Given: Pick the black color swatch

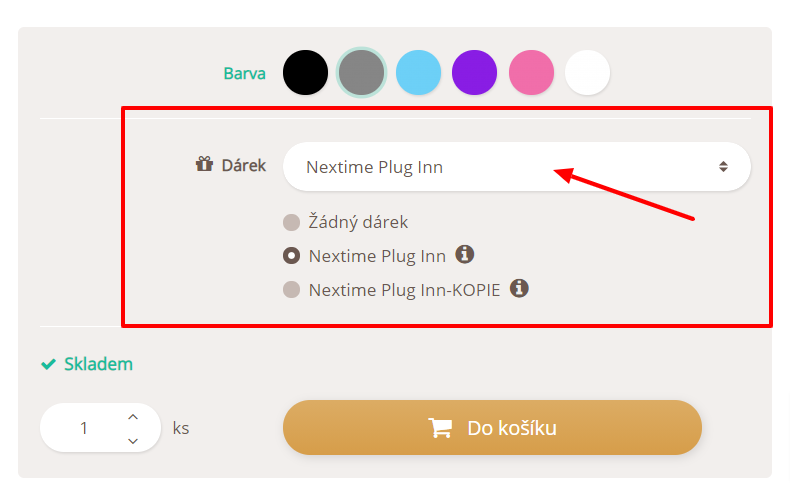Looking at the screenshot, I should 305,73.
